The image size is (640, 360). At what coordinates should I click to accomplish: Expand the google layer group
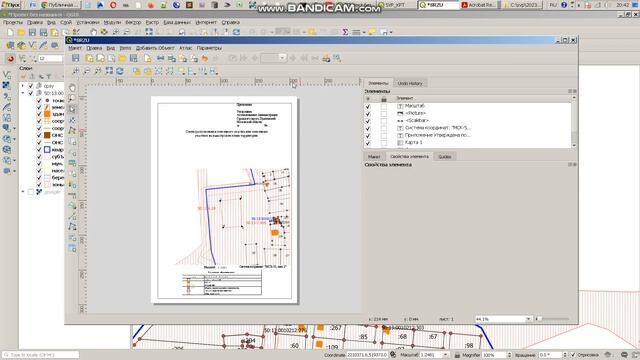pyautogui.click(x=23, y=192)
